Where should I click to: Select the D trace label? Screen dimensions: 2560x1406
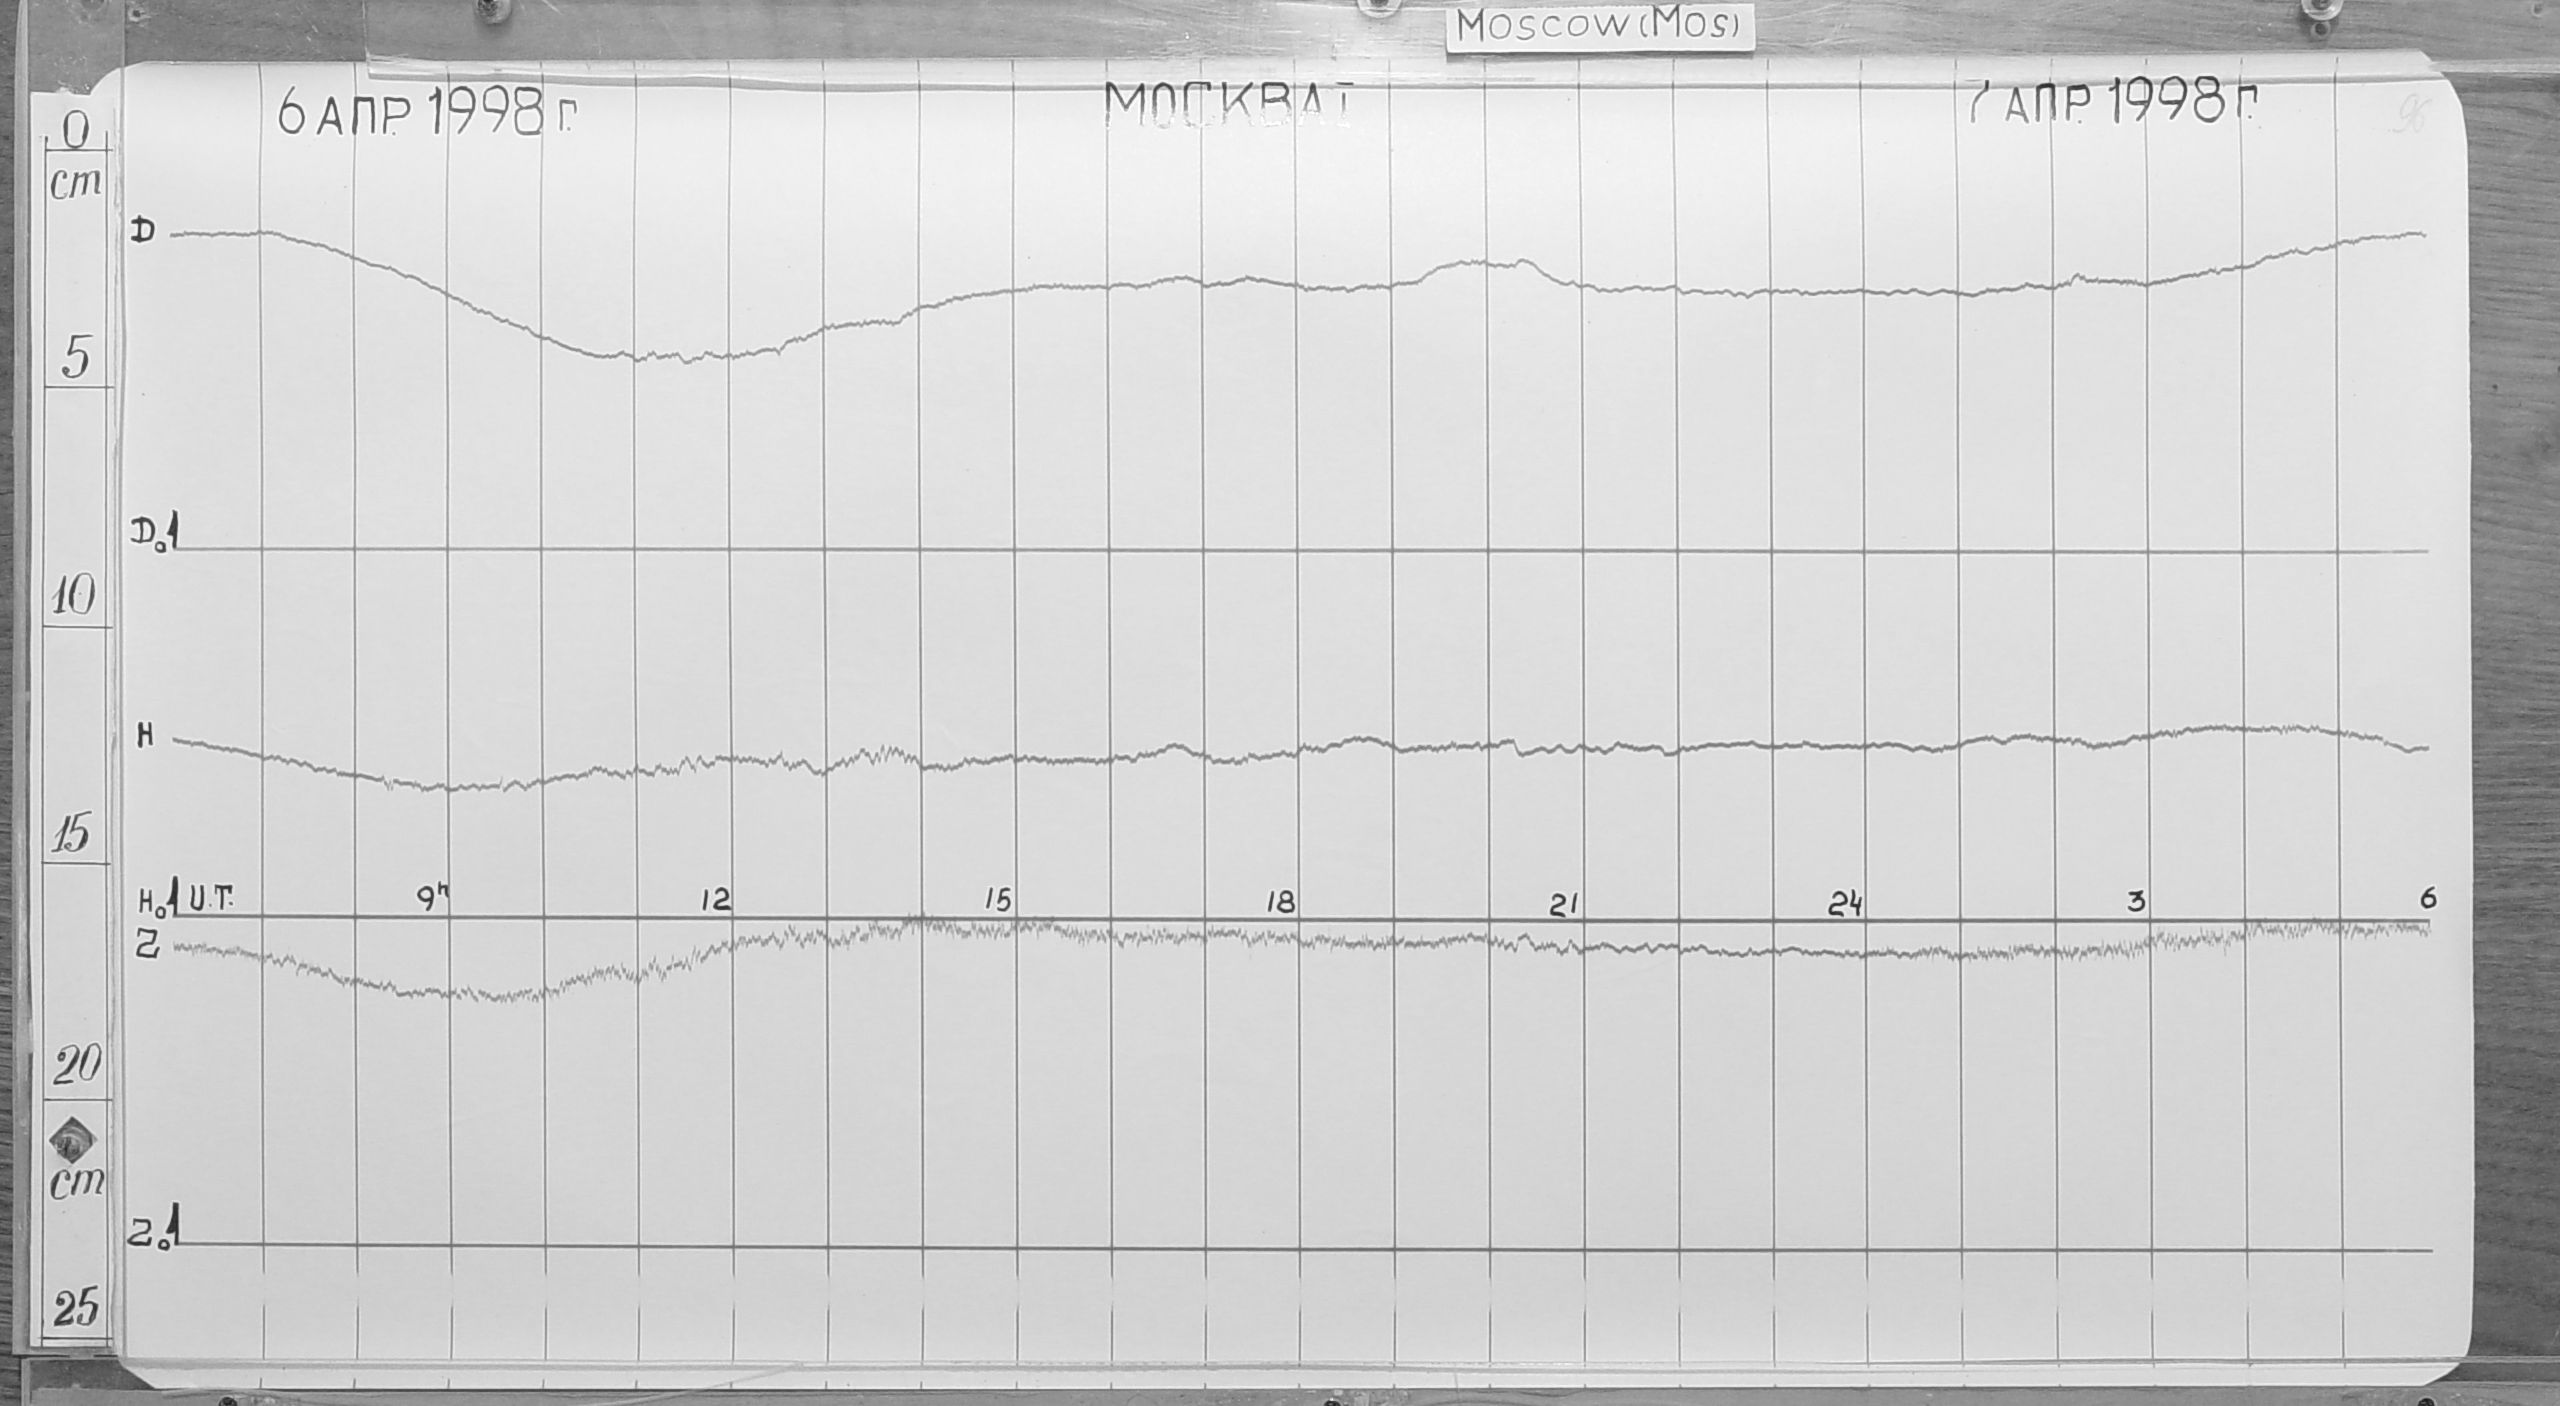coord(145,232)
